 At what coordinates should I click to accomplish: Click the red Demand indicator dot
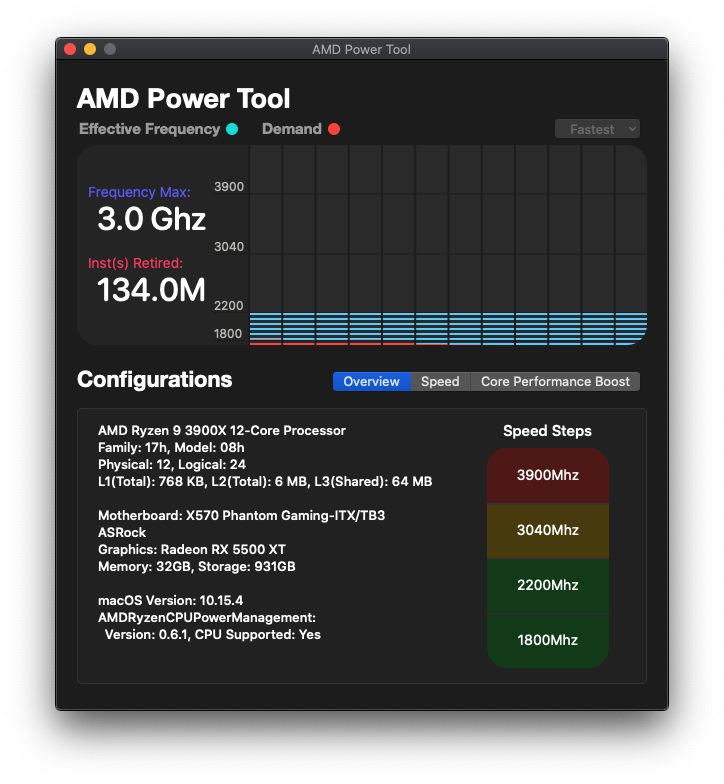coord(334,129)
